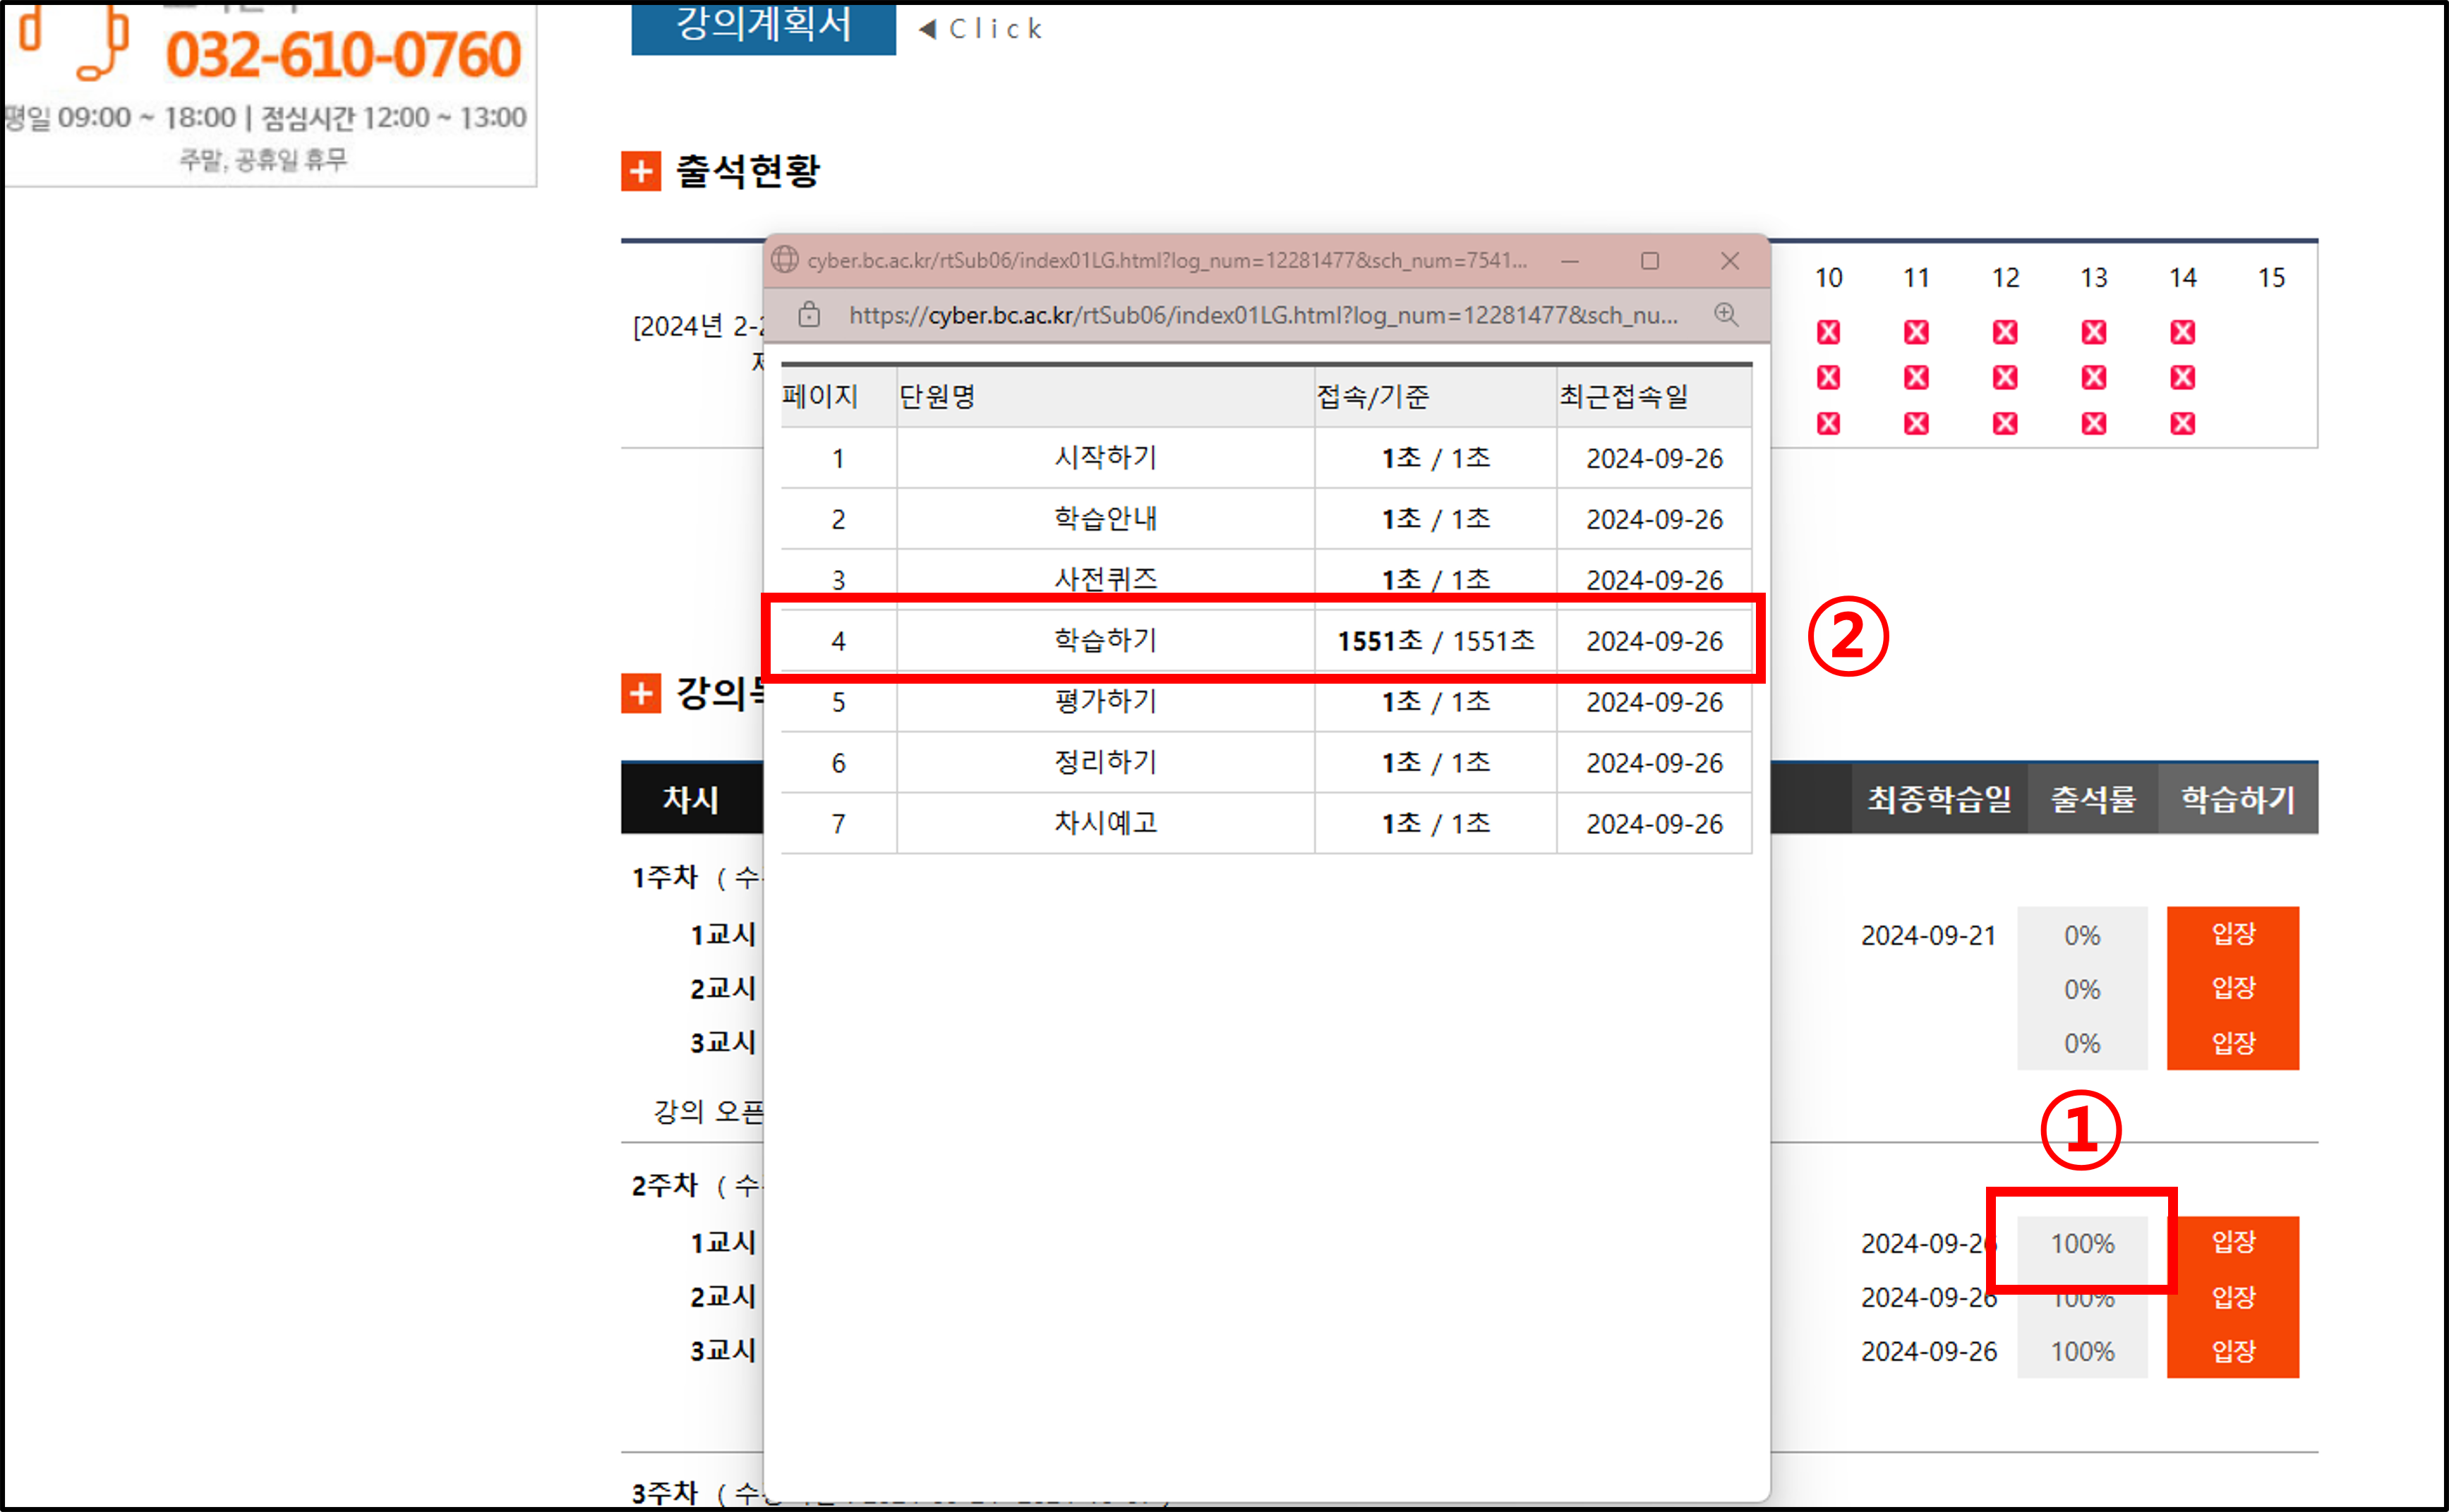The height and width of the screenshot is (1512, 2449).
Task: Click the 0% attendance rate for week 1 third period
Action: (x=2082, y=1044)
